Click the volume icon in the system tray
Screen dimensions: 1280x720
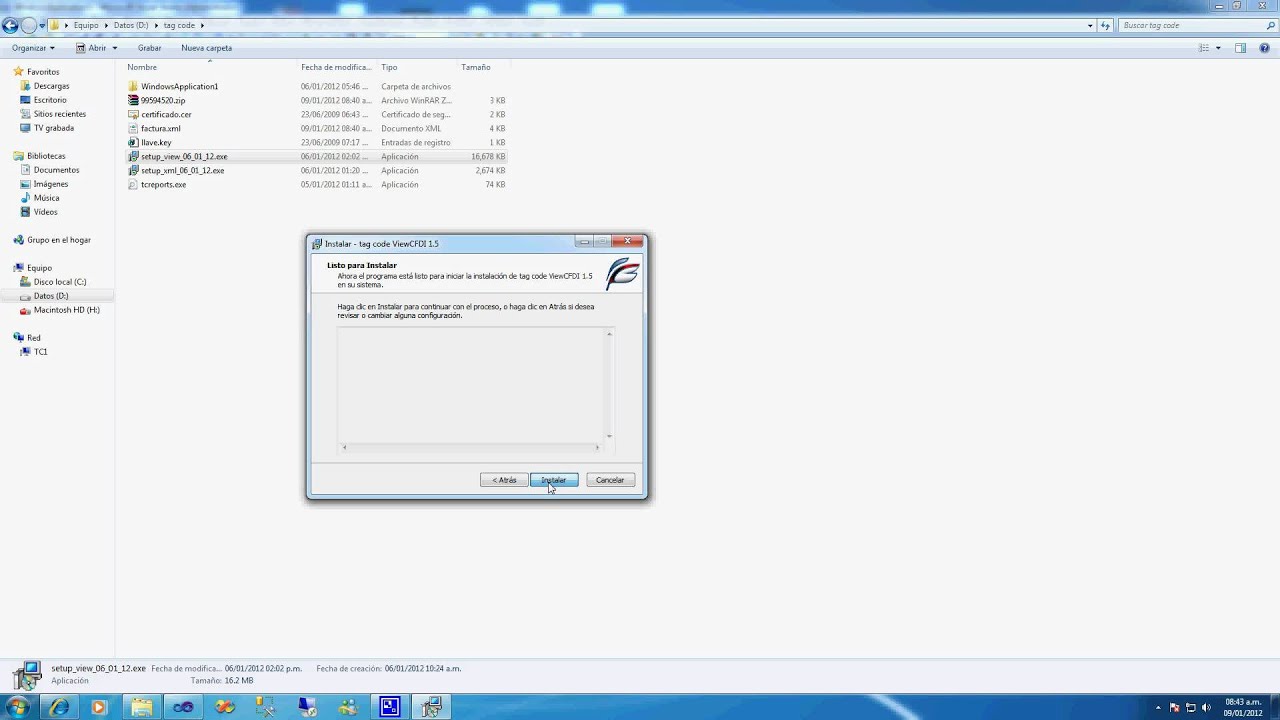[x=1207, y=707]
